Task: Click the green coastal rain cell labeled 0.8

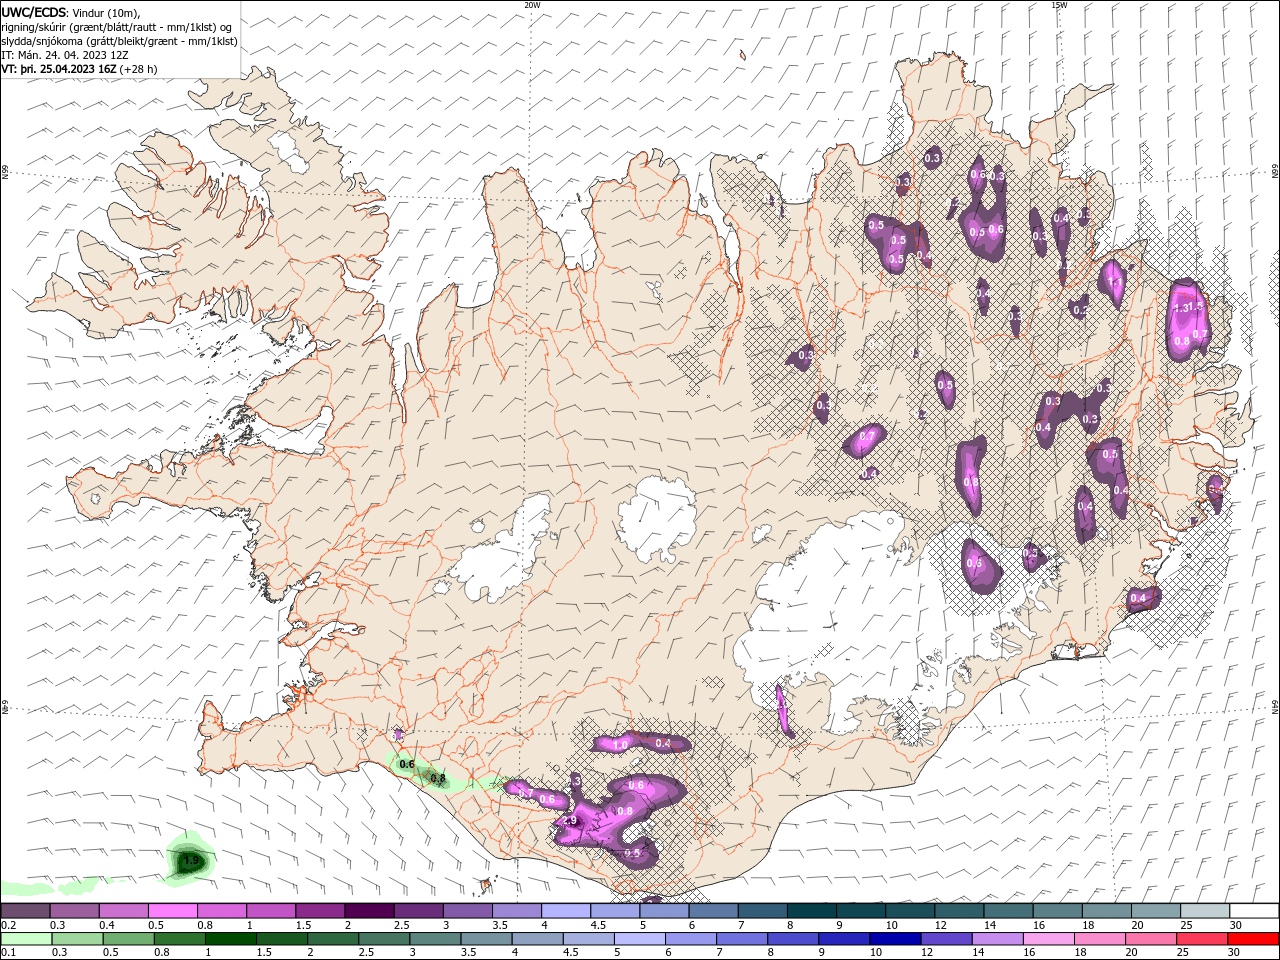Action: 437,778
